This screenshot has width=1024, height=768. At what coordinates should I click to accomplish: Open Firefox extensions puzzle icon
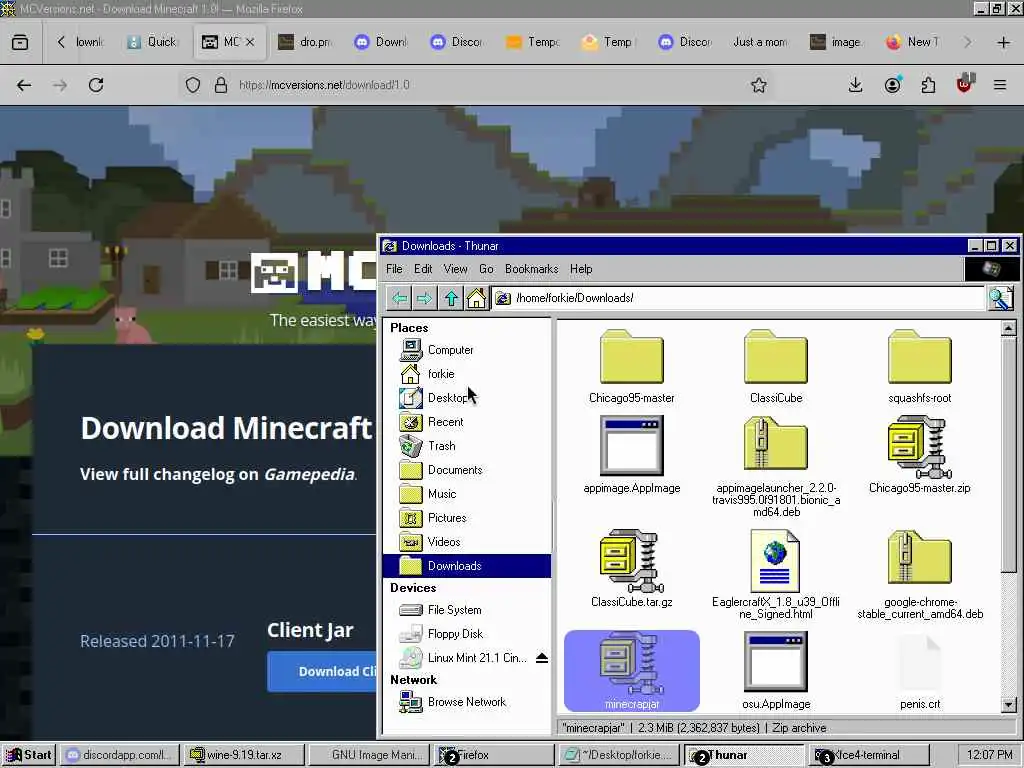point(928,85)
